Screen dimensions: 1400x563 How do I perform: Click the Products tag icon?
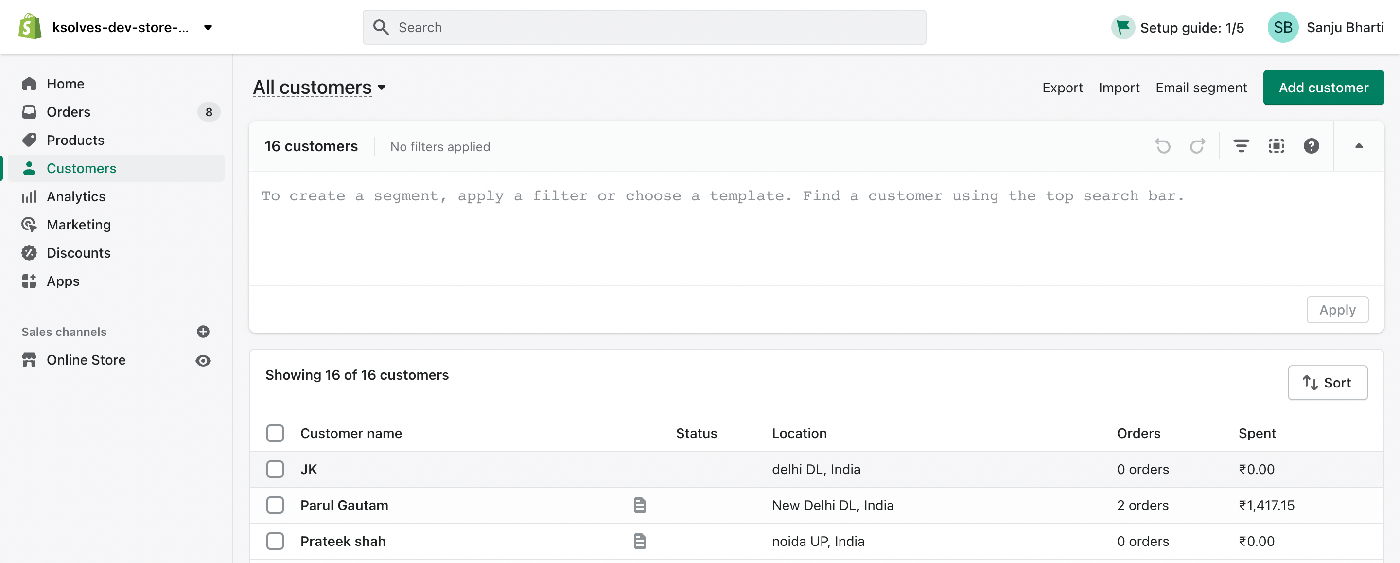click(29, 140)
